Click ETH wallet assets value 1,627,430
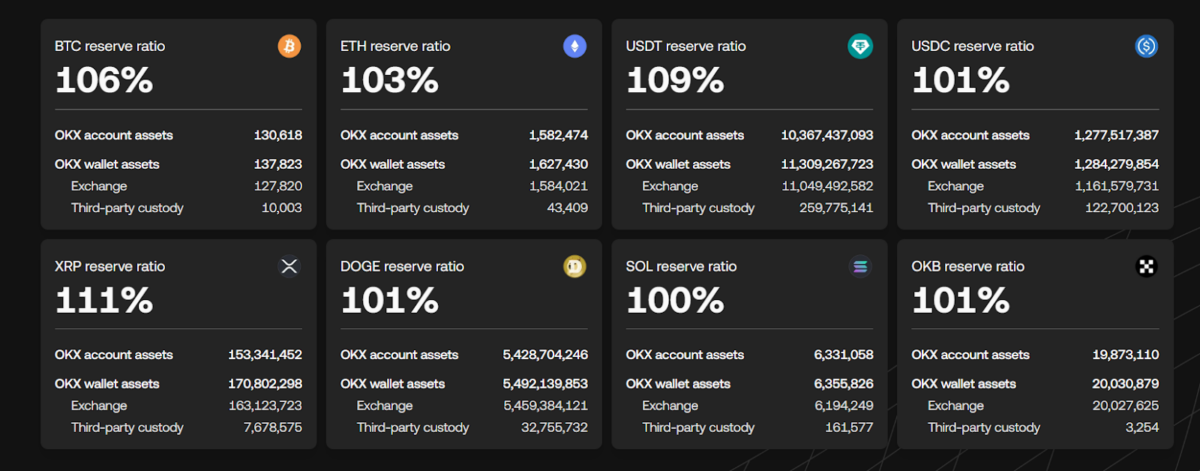The height and width of the screenshot is (471, 1200). [x=558, y=164]
